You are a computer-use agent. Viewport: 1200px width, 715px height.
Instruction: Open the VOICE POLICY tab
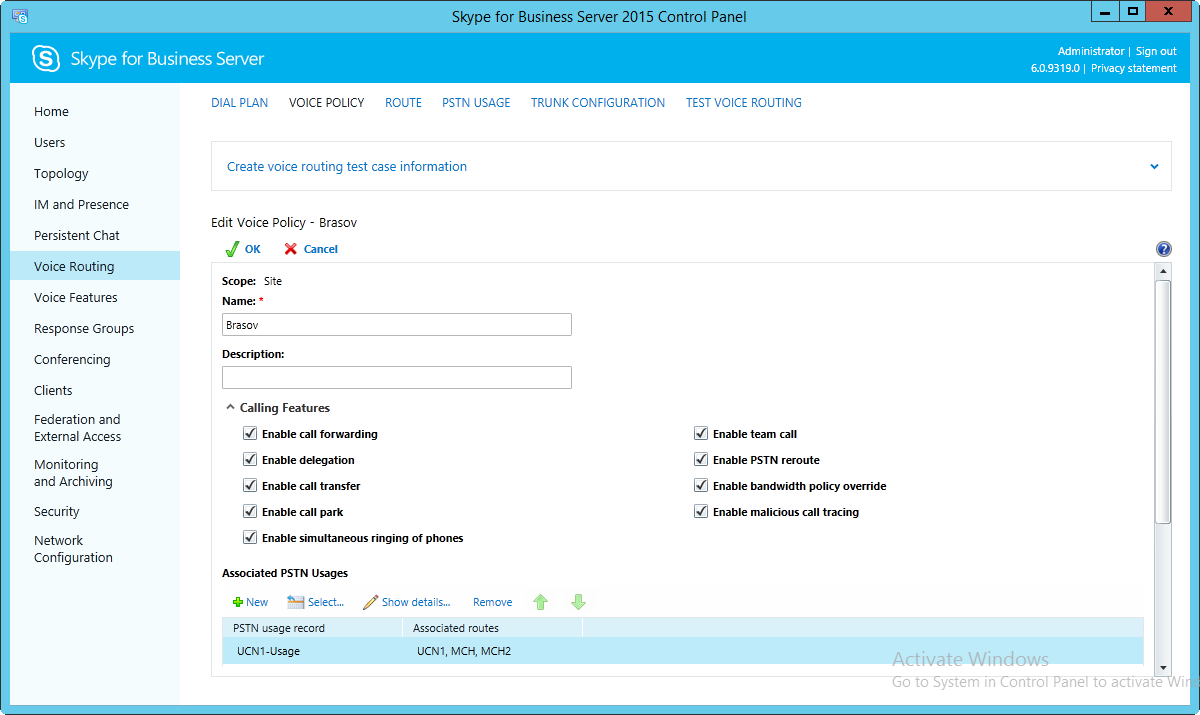[x=327, y=103]
